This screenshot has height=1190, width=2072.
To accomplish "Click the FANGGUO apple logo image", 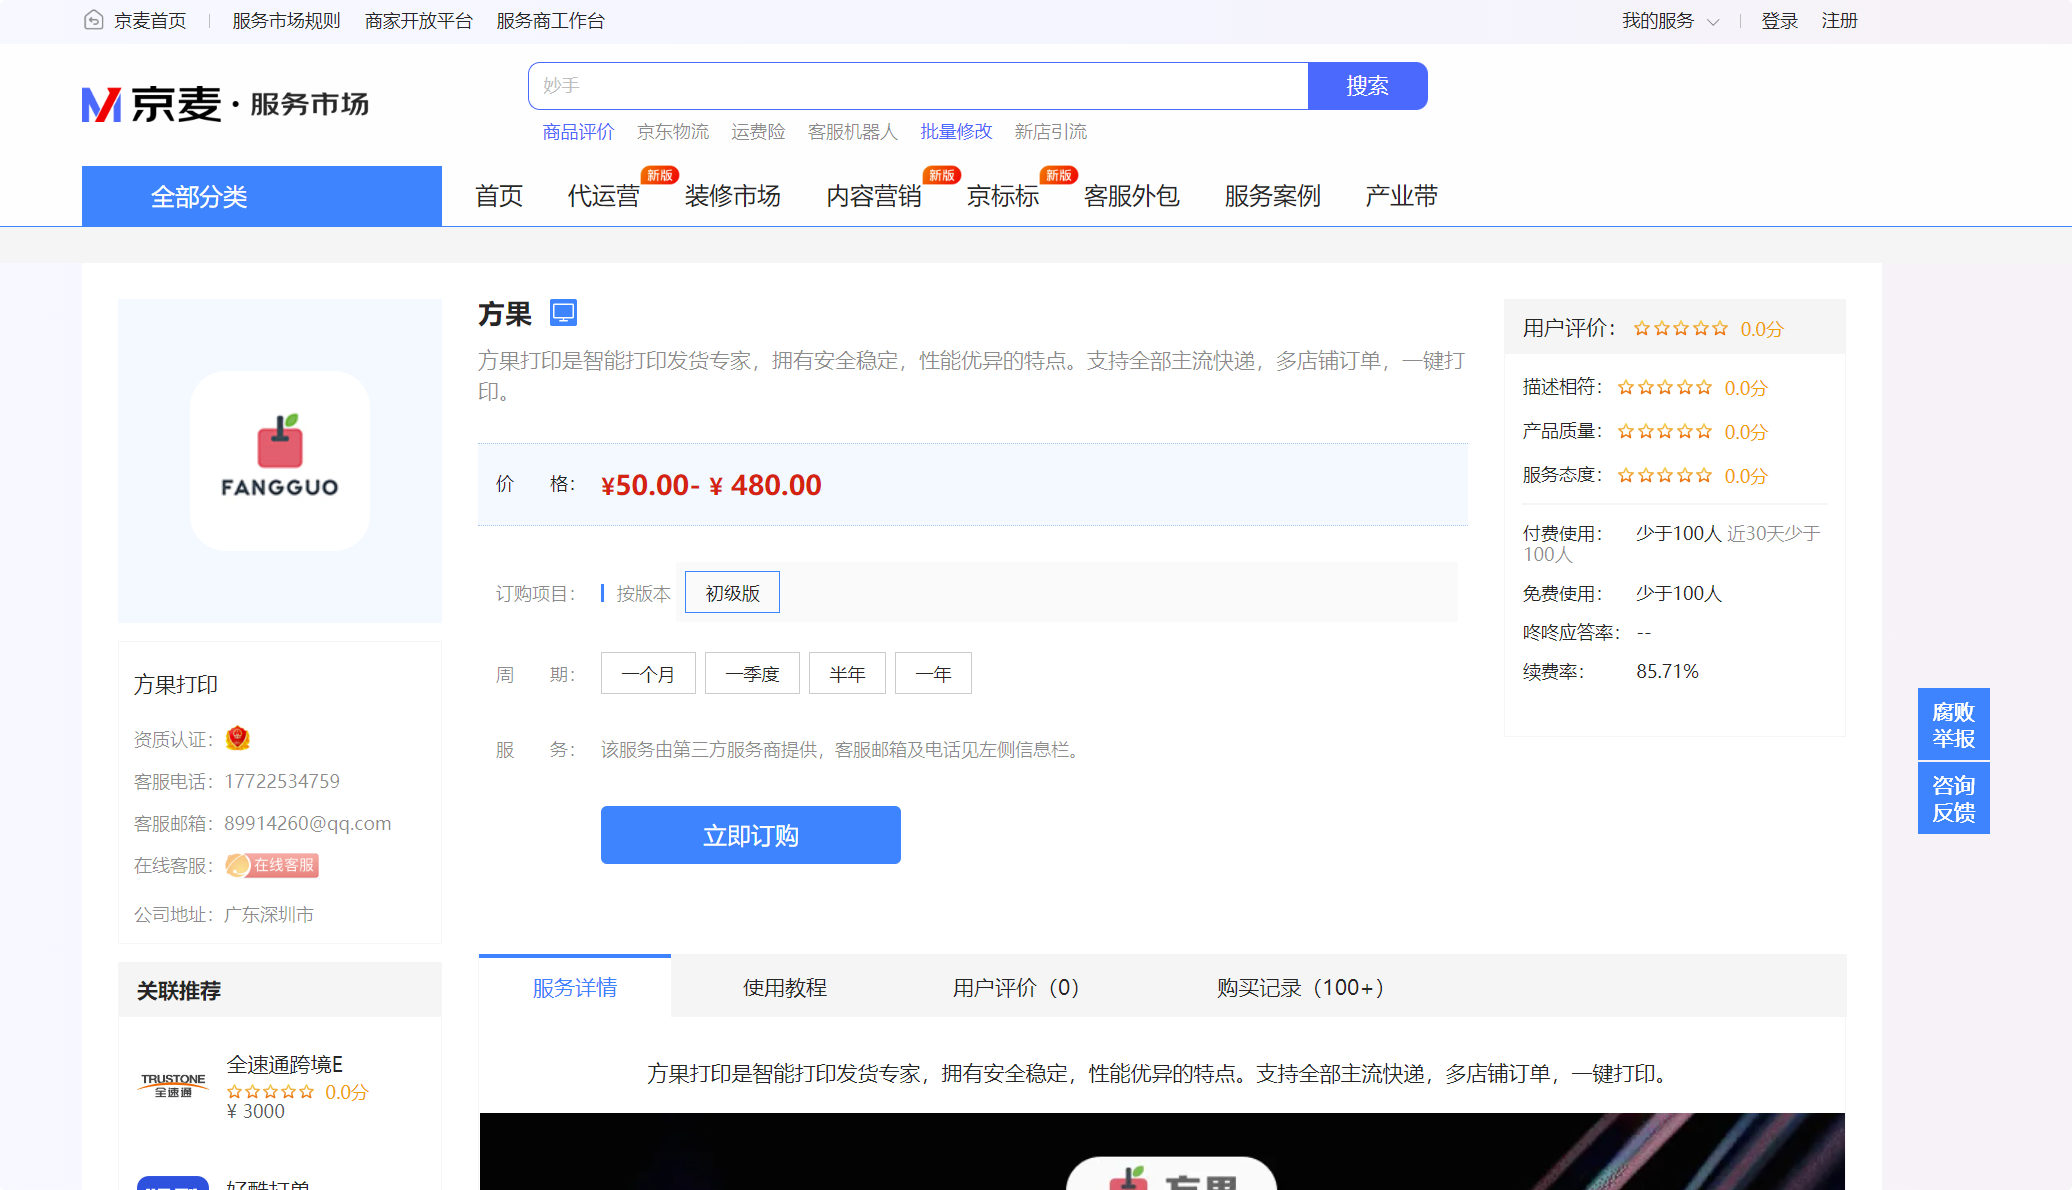I will point(280,460).
